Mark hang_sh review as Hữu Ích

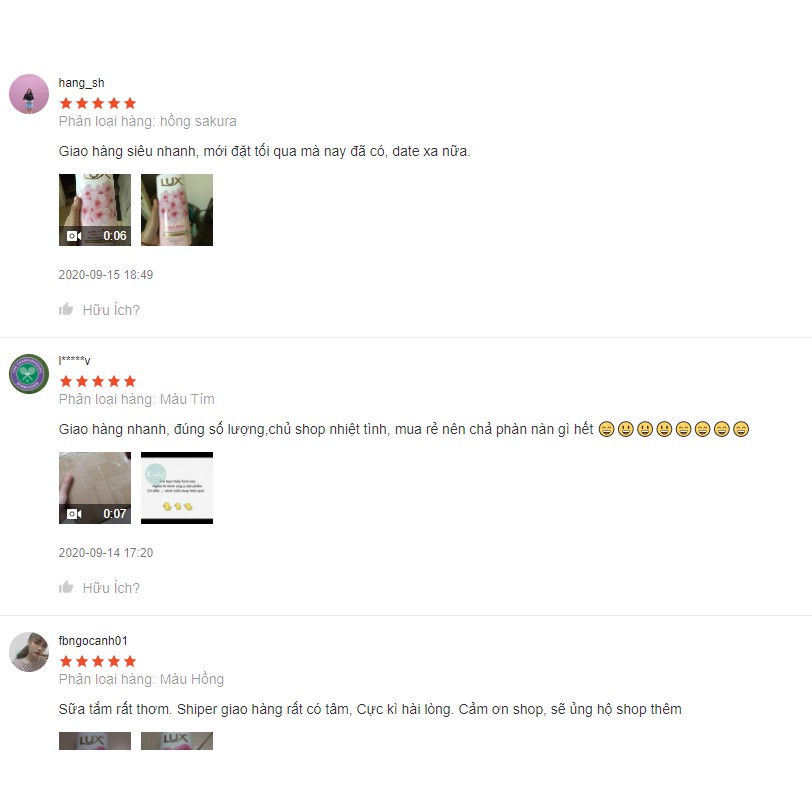coord(111,310)
